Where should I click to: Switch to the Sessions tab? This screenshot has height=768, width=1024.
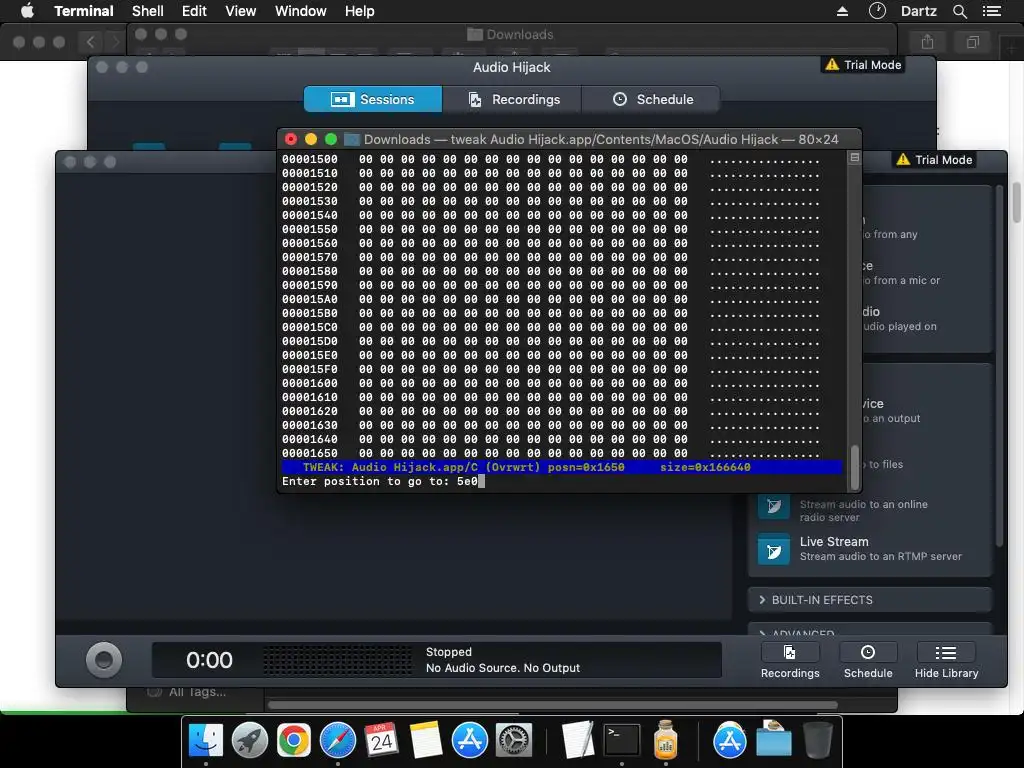click(373, 99)
